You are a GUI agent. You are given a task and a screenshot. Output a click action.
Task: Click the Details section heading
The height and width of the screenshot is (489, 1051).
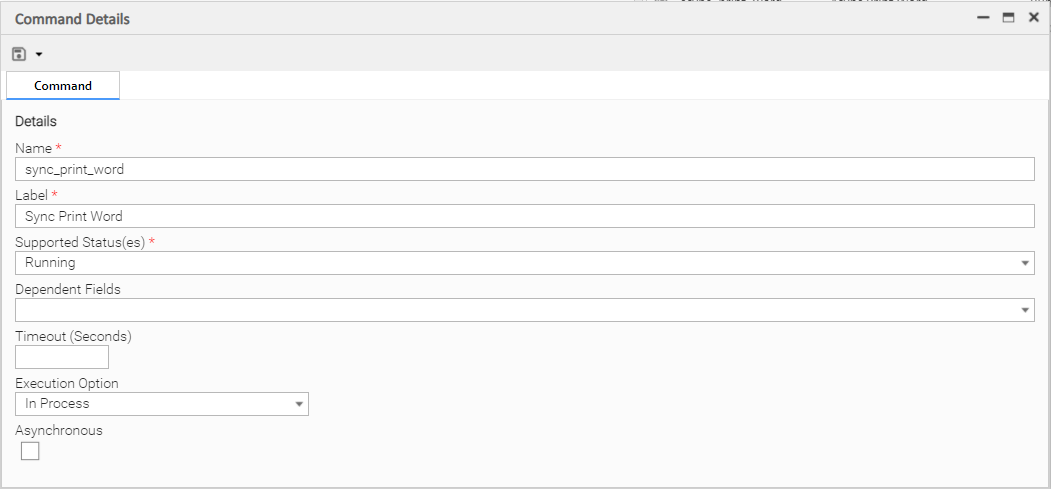(x=36, y=122)
